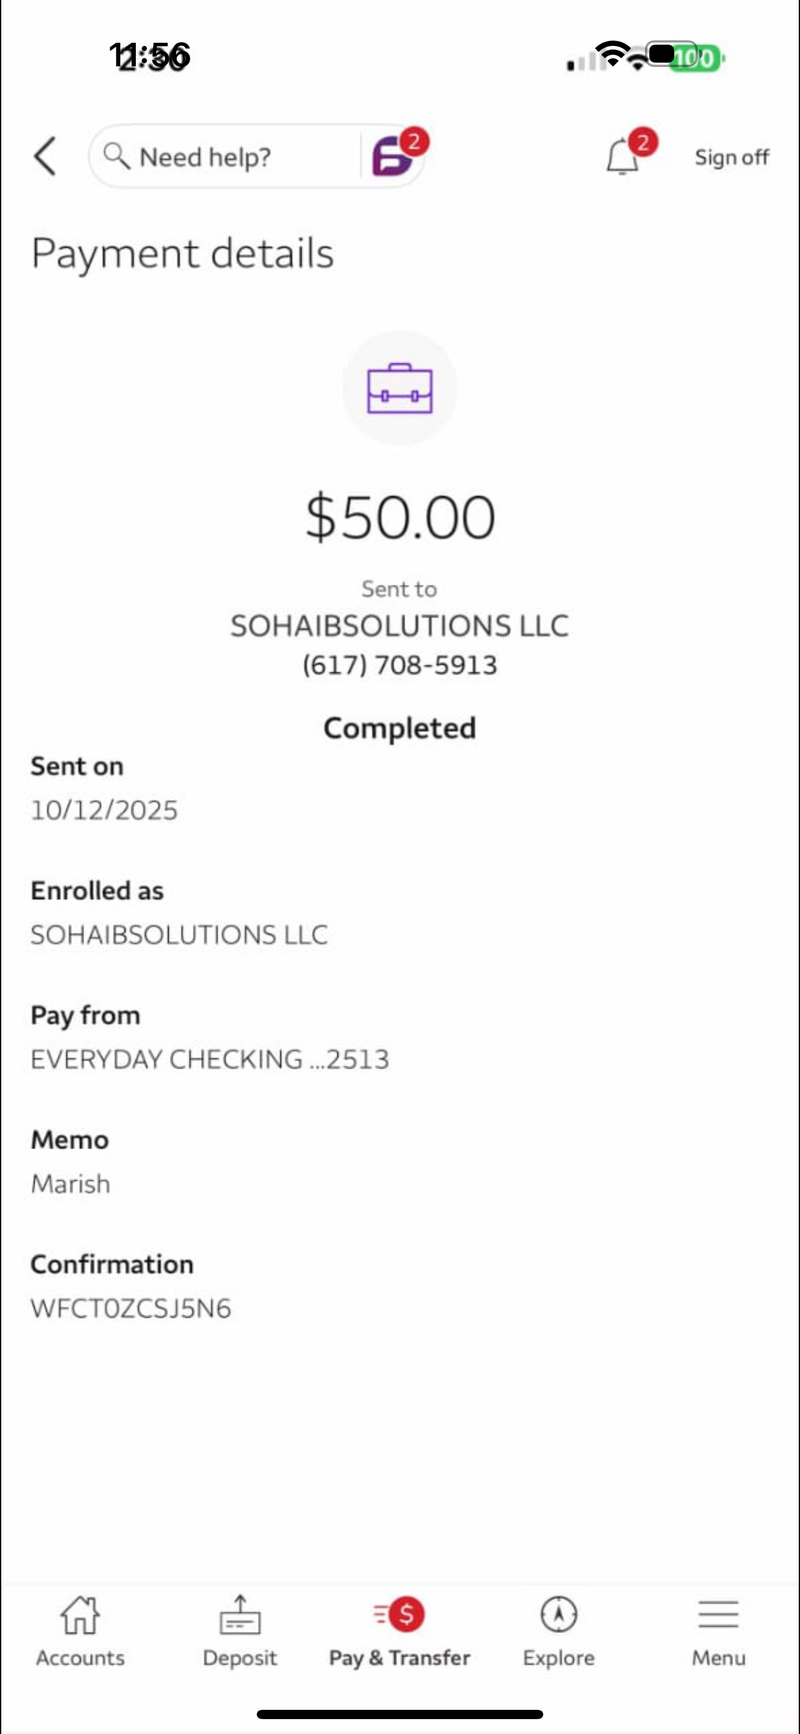The height and width of the screenshot is (1734, 800).
Task: Tap the recipient phone number (617) 708-5913
Action: tap(400, 665)
